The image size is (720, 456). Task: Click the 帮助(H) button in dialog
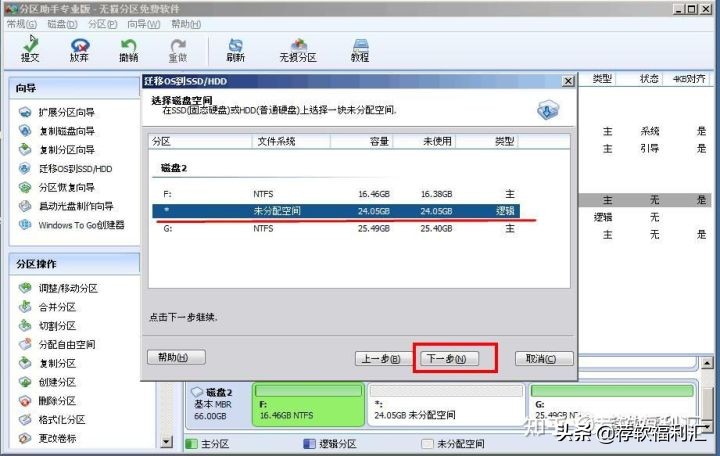point(176,357)
